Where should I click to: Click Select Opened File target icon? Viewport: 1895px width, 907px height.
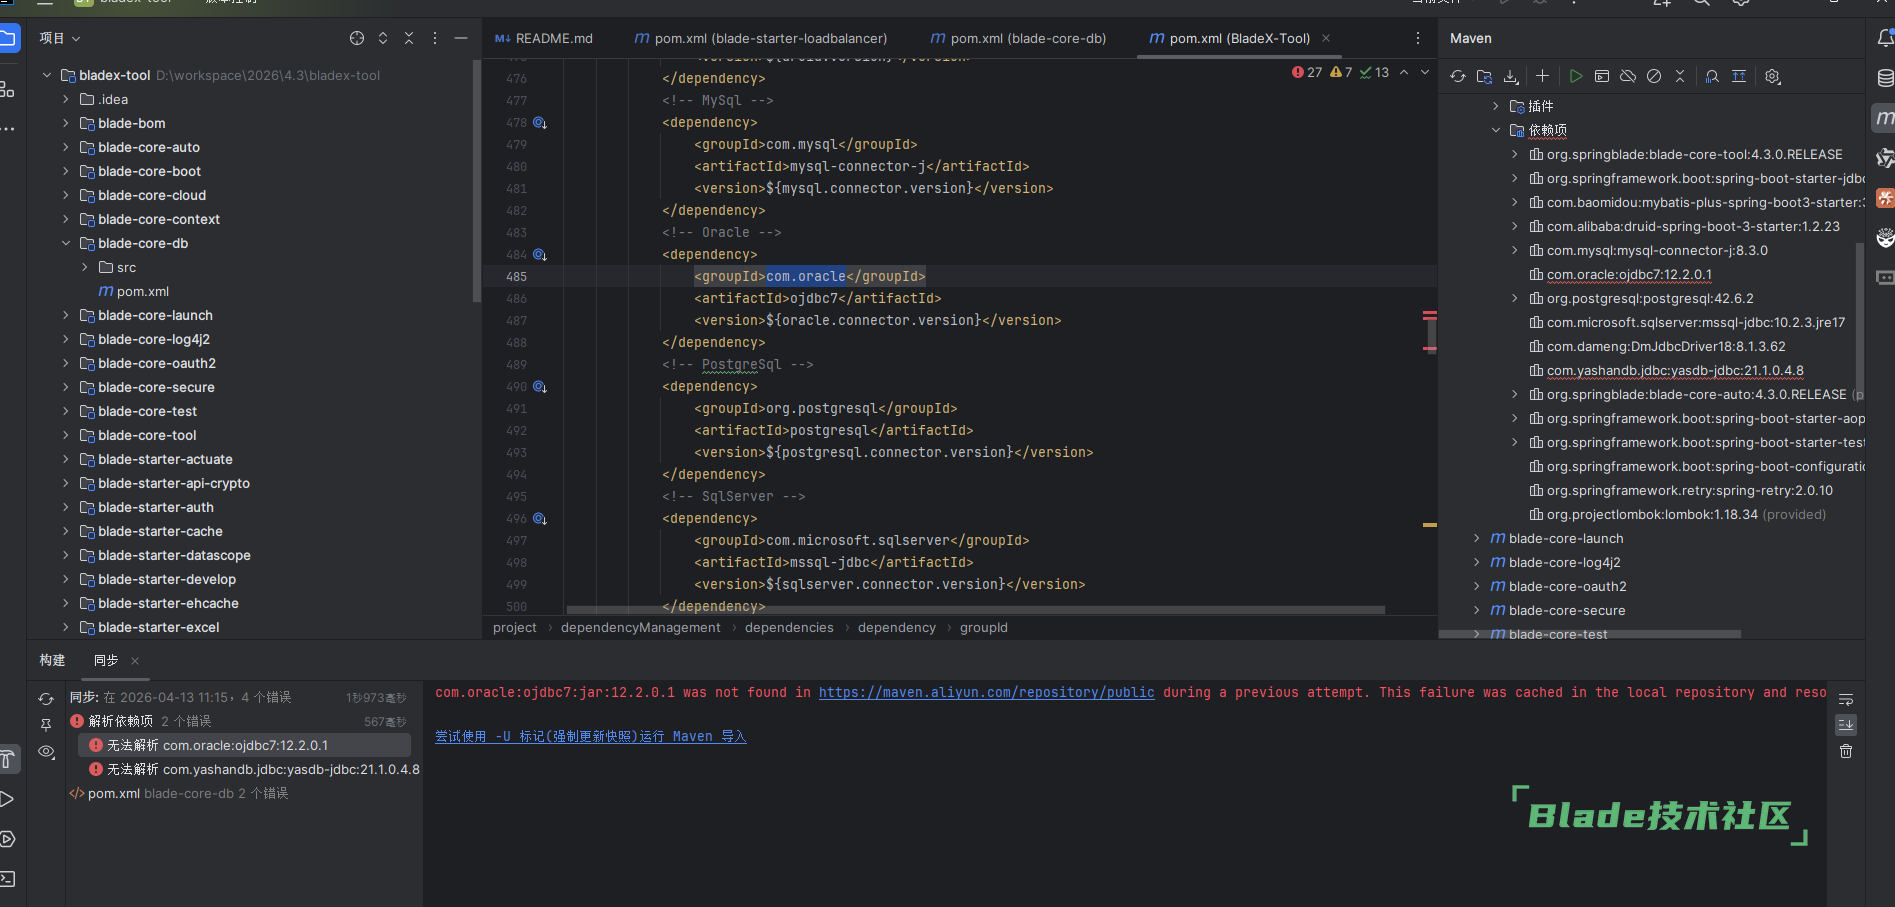pyautogui.click(x=357, y=38)
